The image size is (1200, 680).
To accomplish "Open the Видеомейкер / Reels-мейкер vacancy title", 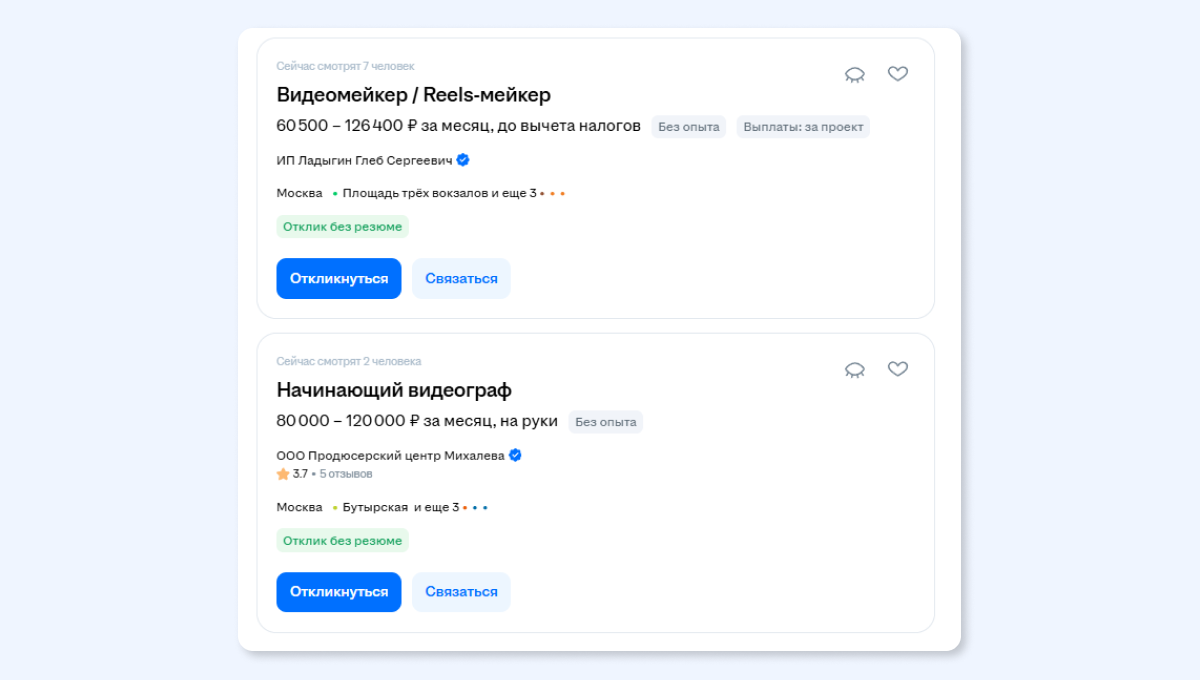I will (x=414, y=95).
